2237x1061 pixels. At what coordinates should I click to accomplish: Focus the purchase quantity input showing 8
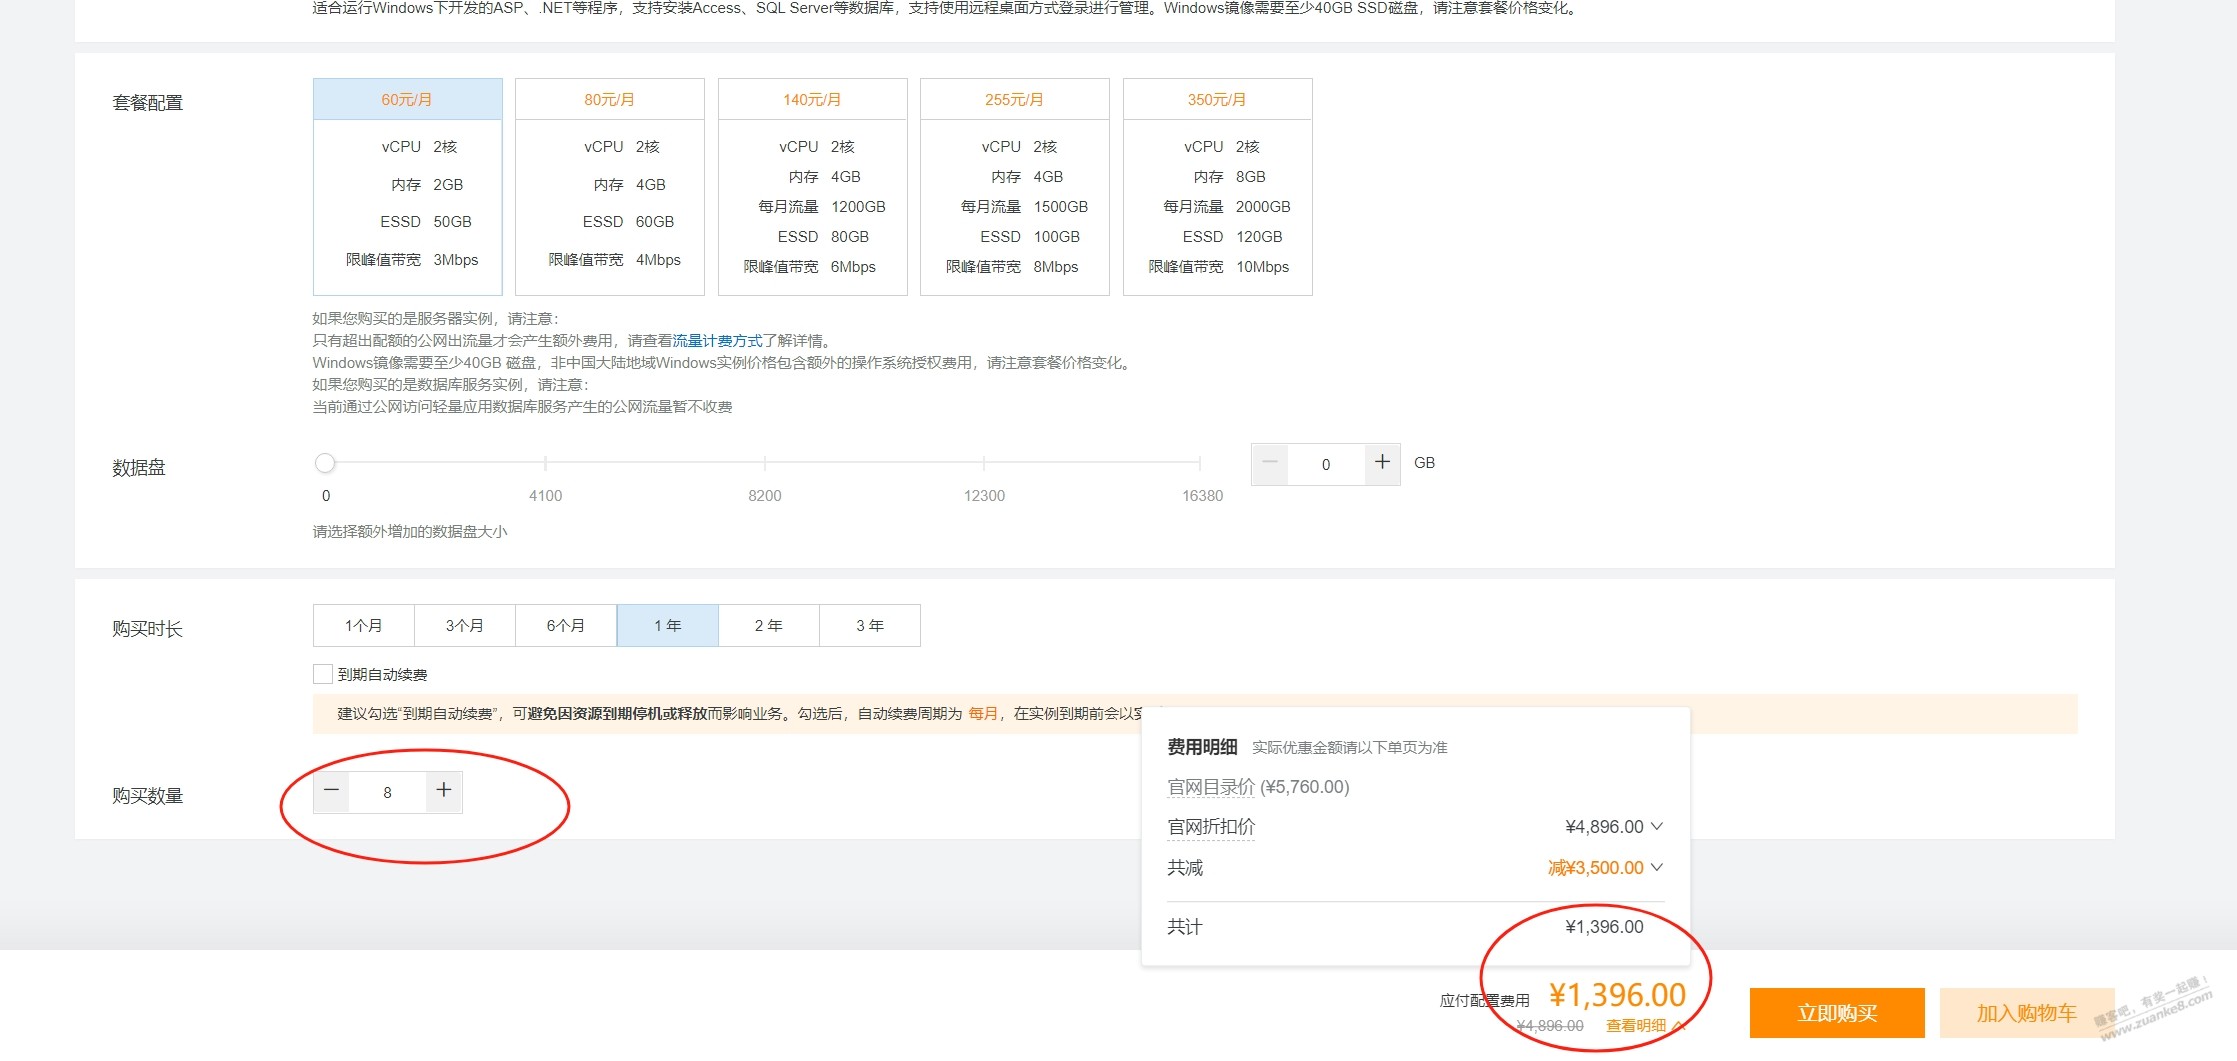[388, 792]
